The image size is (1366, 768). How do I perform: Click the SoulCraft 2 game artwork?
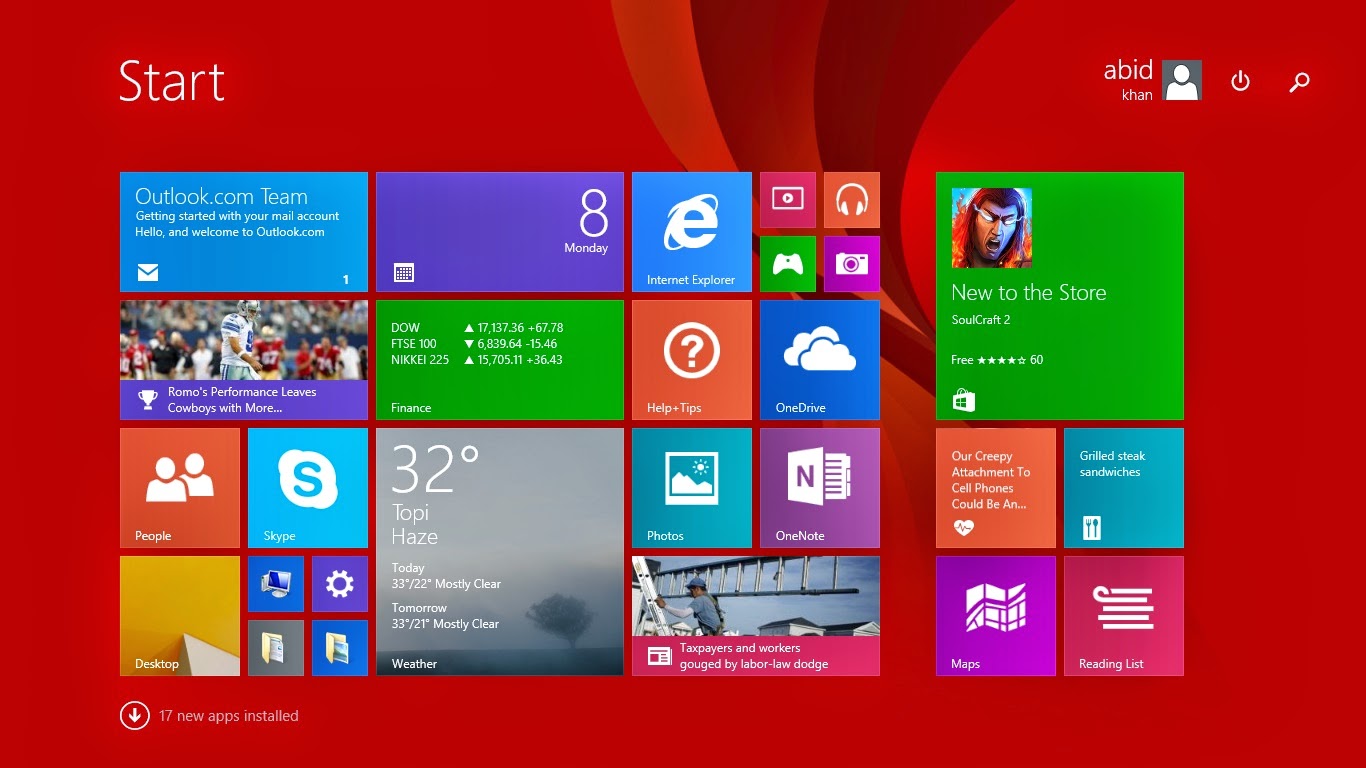point(992,228)
